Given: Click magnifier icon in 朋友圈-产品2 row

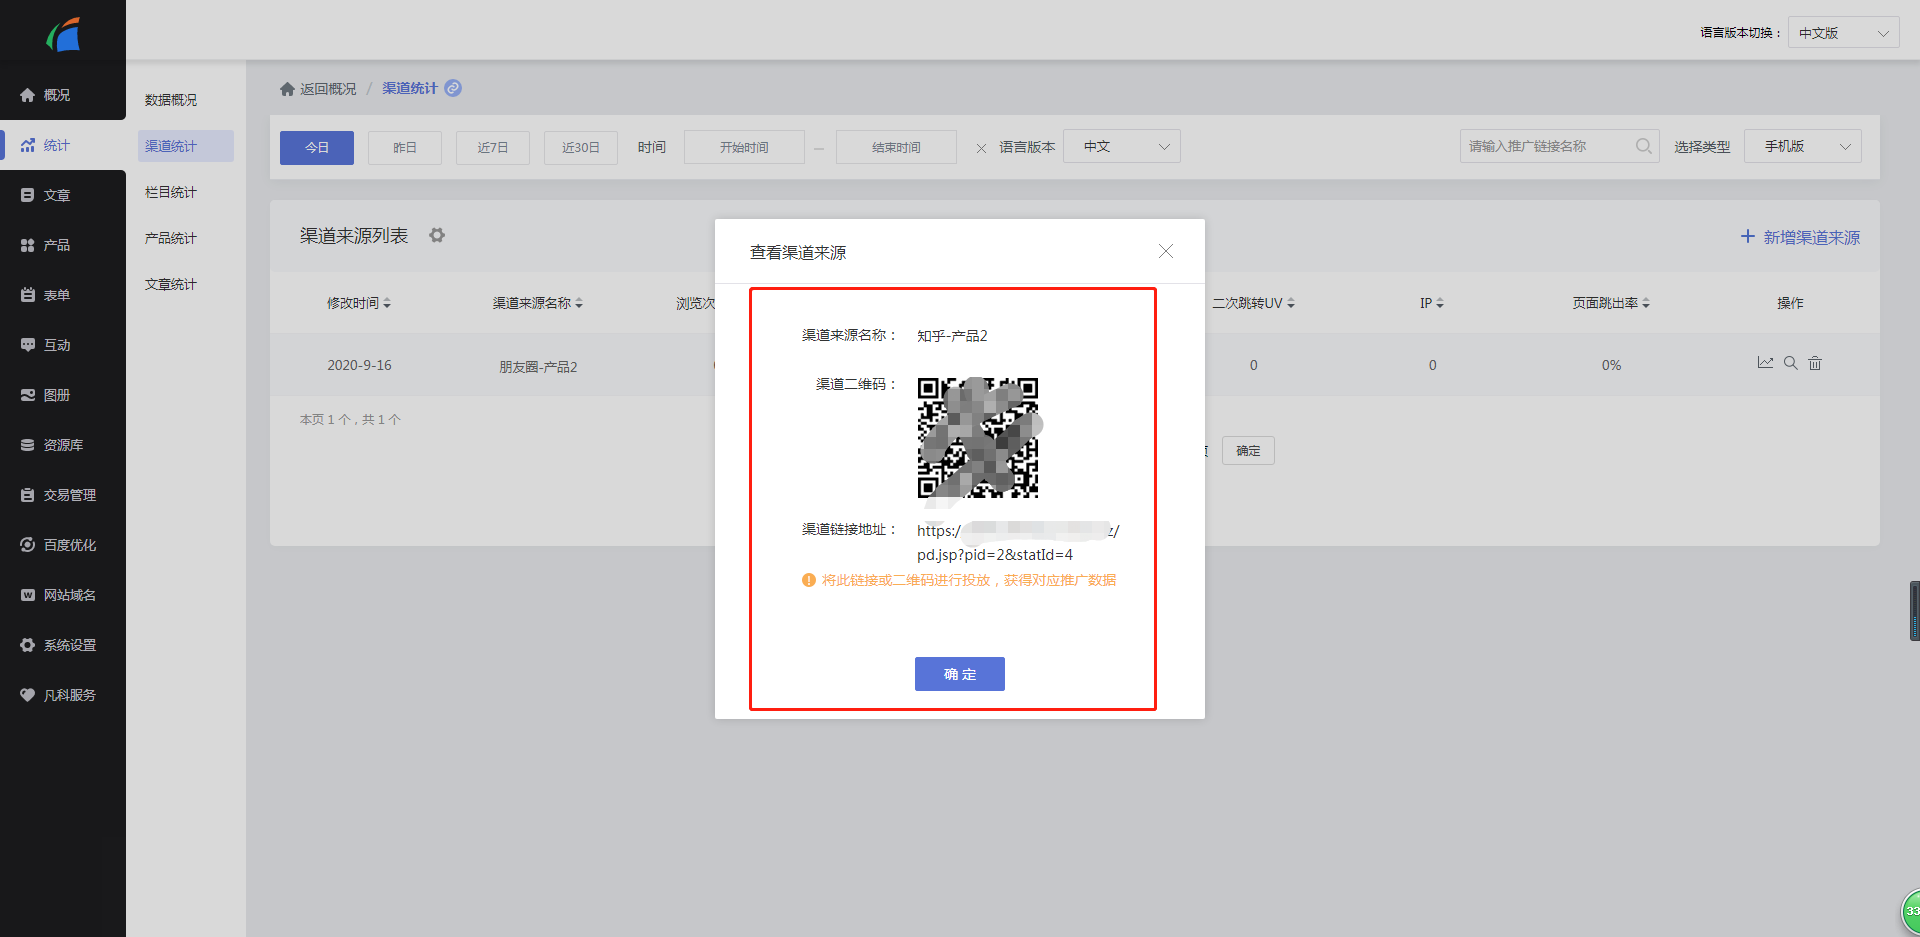Looking at the screenshot, I should click(1791, 363).
